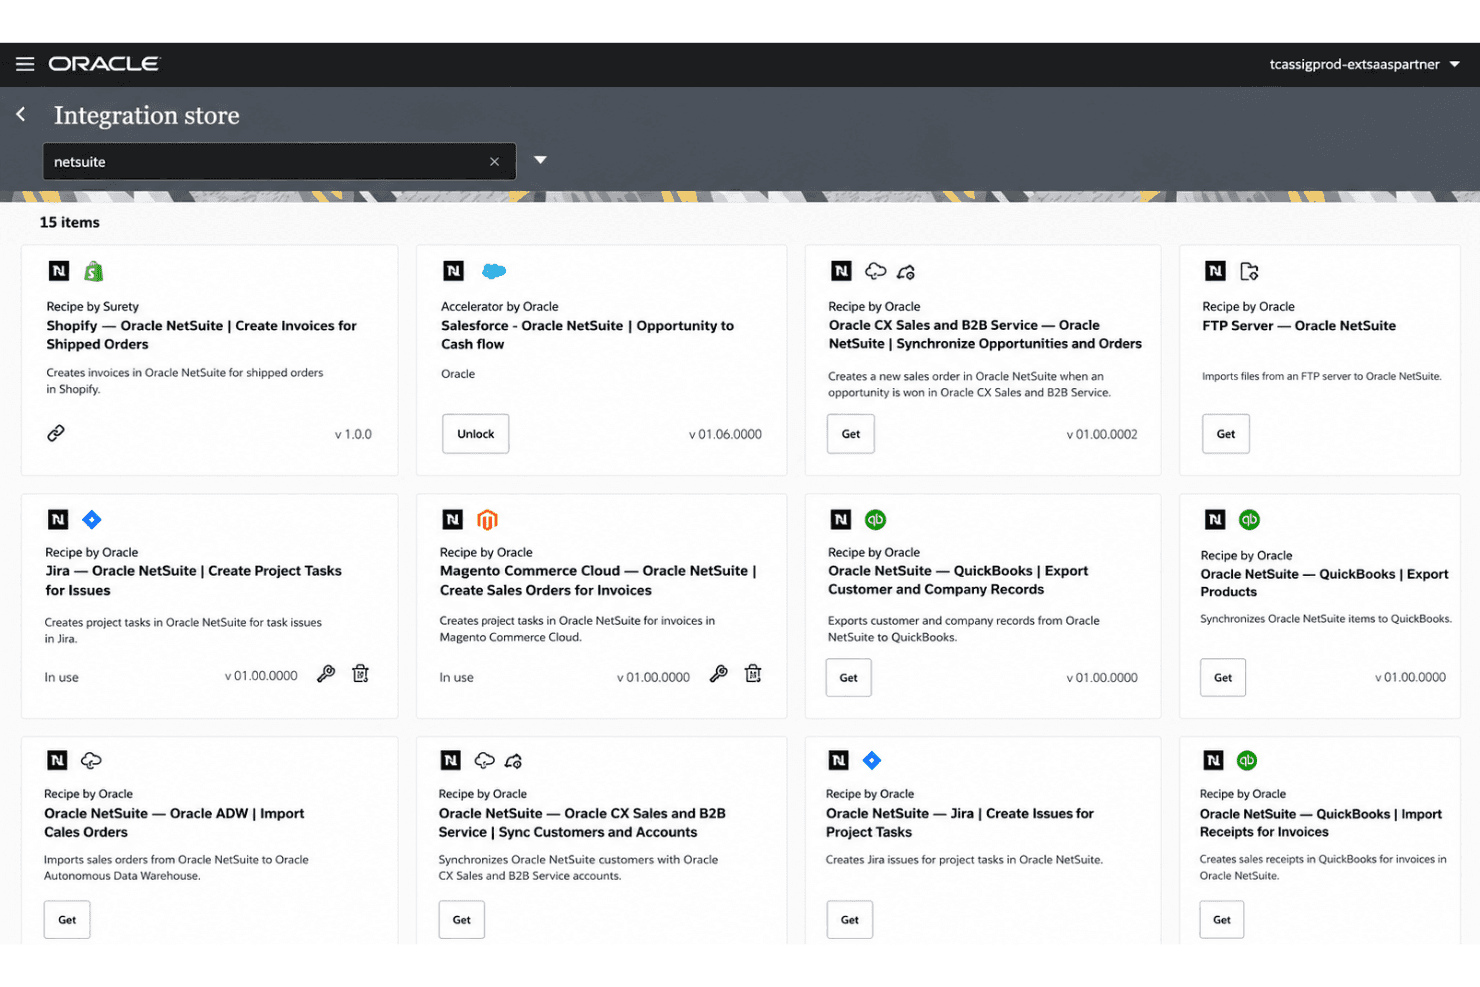Click the Salesforce cloud icon

pos(494,271)
